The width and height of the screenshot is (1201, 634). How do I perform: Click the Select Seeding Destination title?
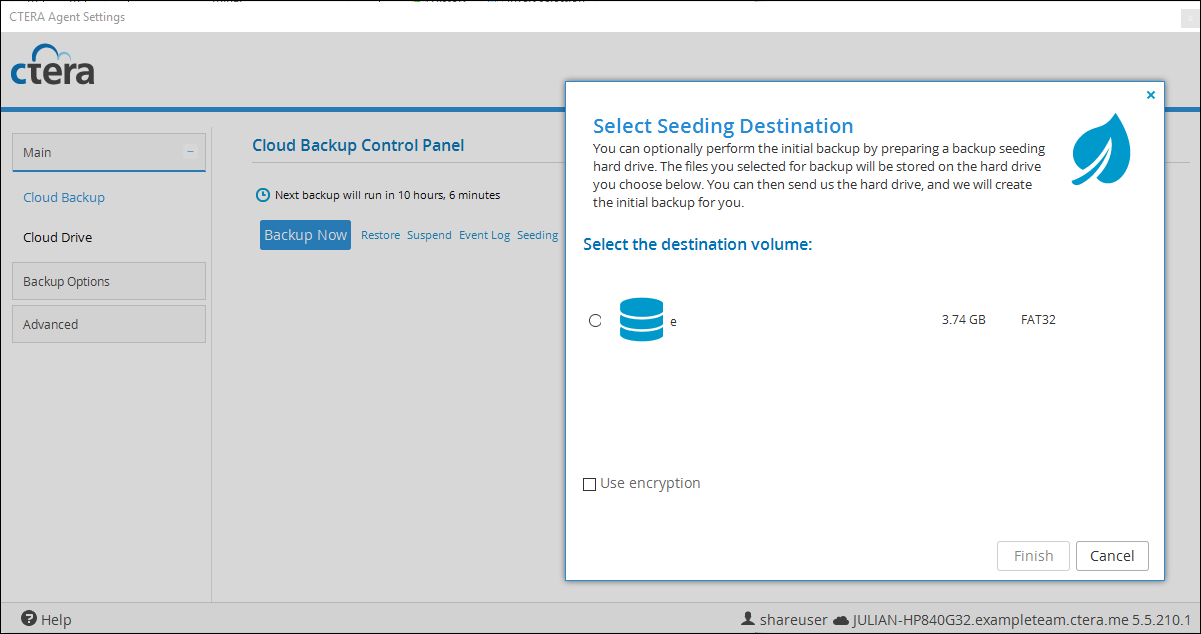coord(723,126)
